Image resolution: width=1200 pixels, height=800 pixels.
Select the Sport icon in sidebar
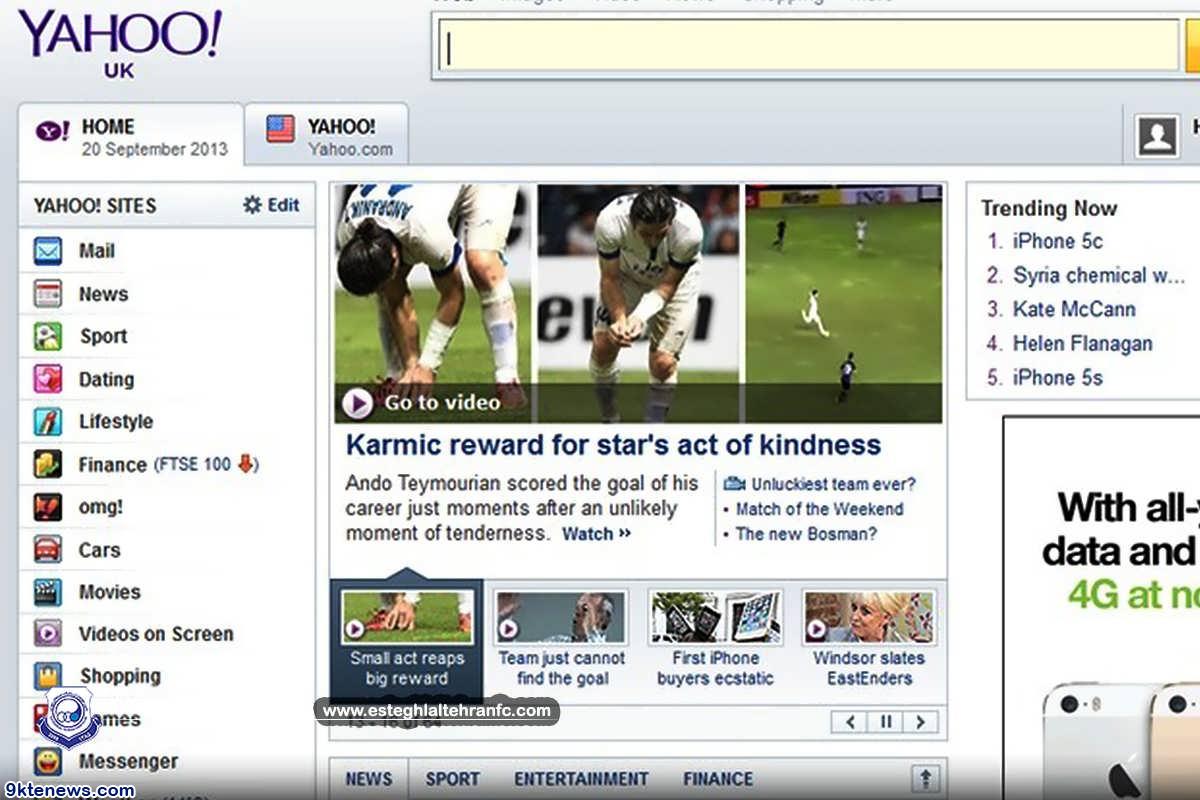[x=48, y=336]
